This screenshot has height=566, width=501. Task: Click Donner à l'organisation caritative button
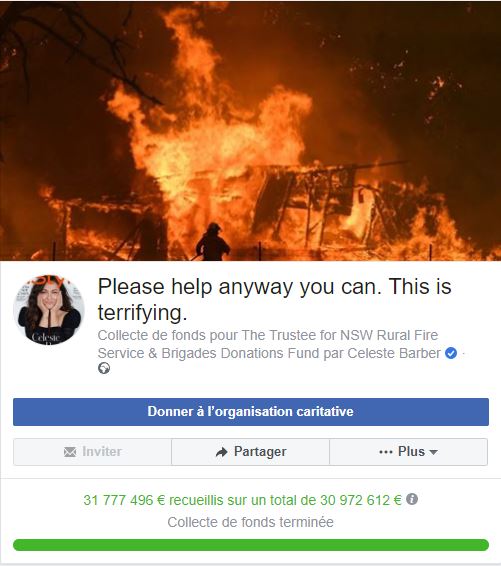tap(251, 412)
